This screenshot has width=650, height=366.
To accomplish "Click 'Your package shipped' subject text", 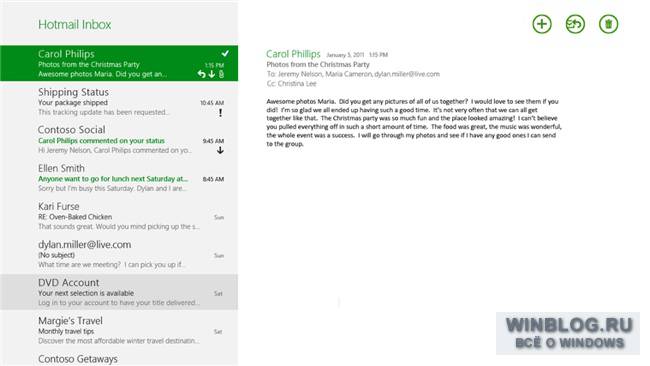I will [73, 102].
